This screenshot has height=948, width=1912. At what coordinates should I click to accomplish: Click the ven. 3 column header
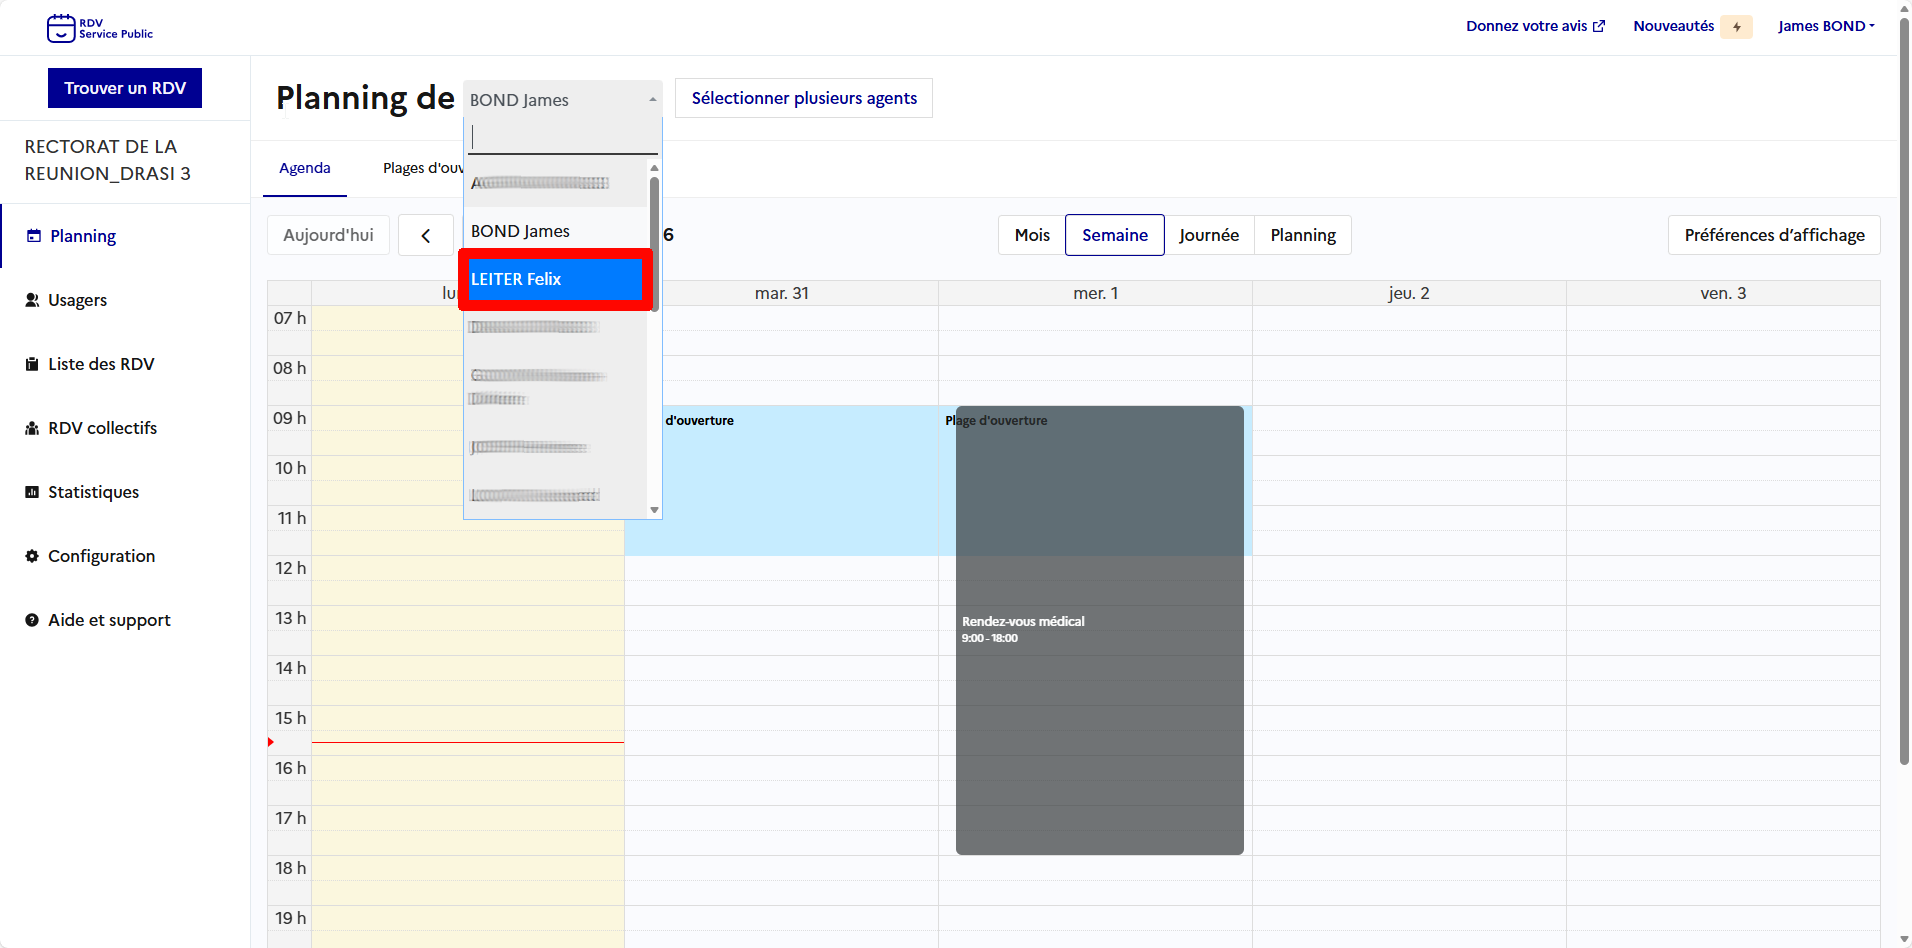[x=1723, y=293]
